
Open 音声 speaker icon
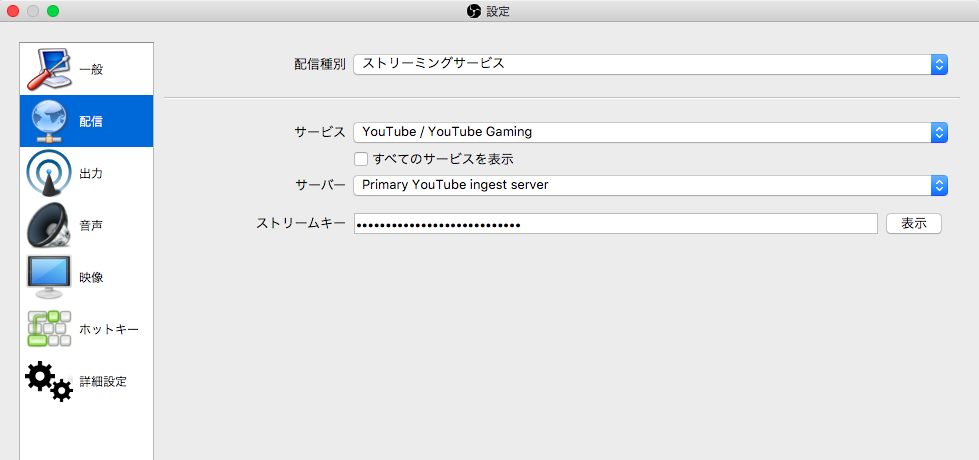coord(49,225)
